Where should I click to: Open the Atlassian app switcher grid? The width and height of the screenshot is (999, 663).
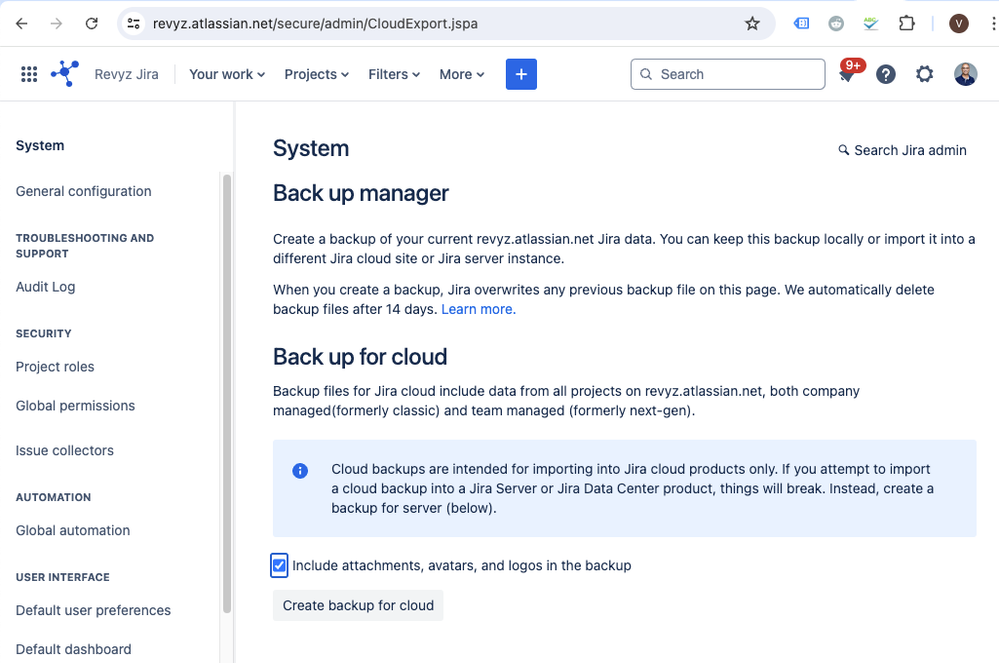(29, 74)
